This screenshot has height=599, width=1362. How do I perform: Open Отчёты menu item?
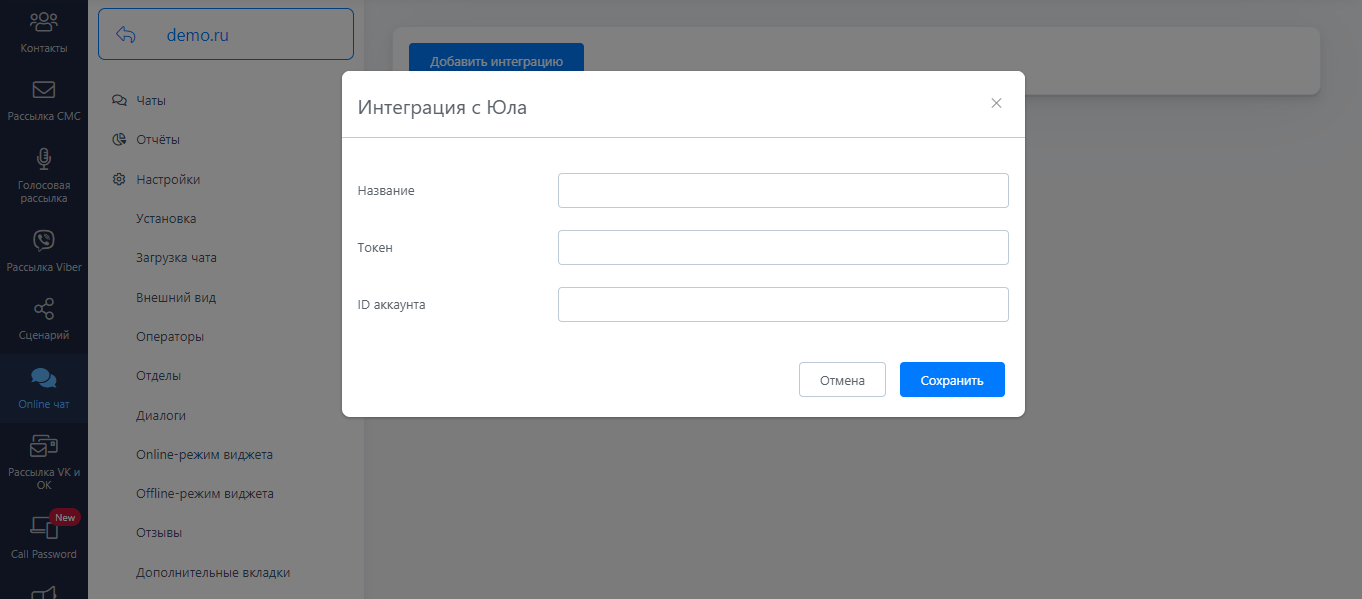coord(158,140)
